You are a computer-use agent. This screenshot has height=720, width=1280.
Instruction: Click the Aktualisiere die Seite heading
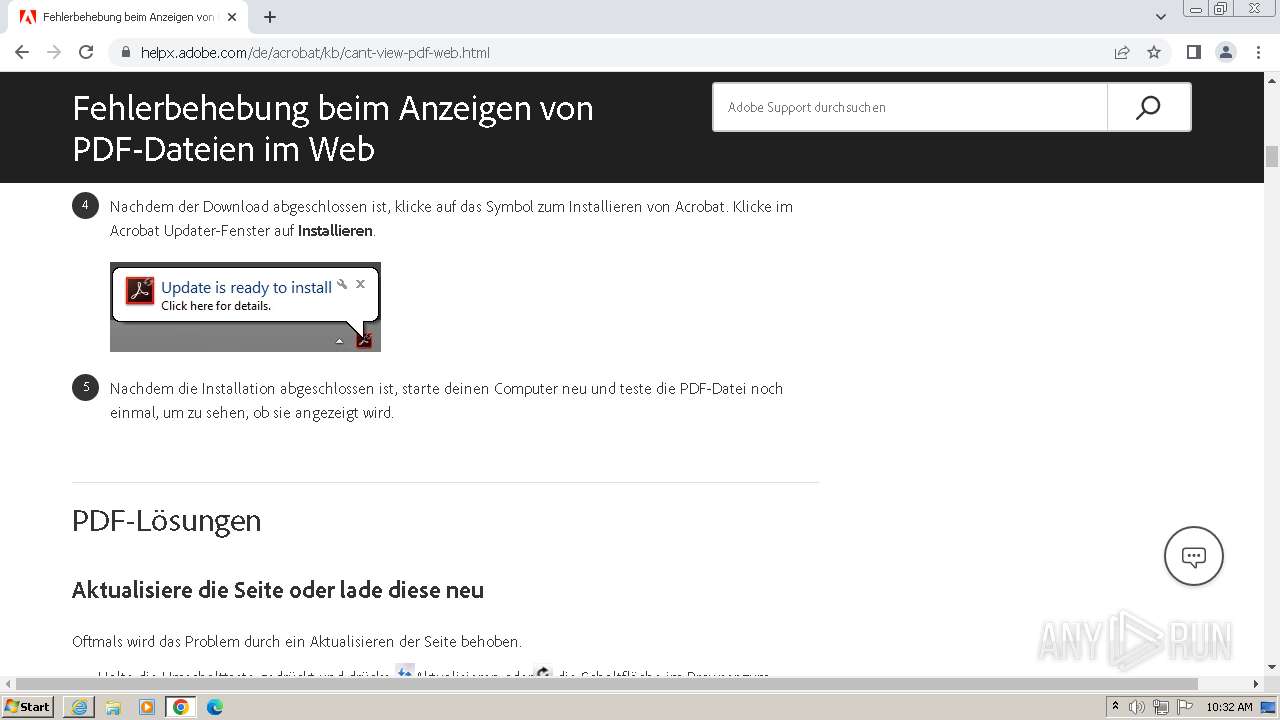pos(278,590)
